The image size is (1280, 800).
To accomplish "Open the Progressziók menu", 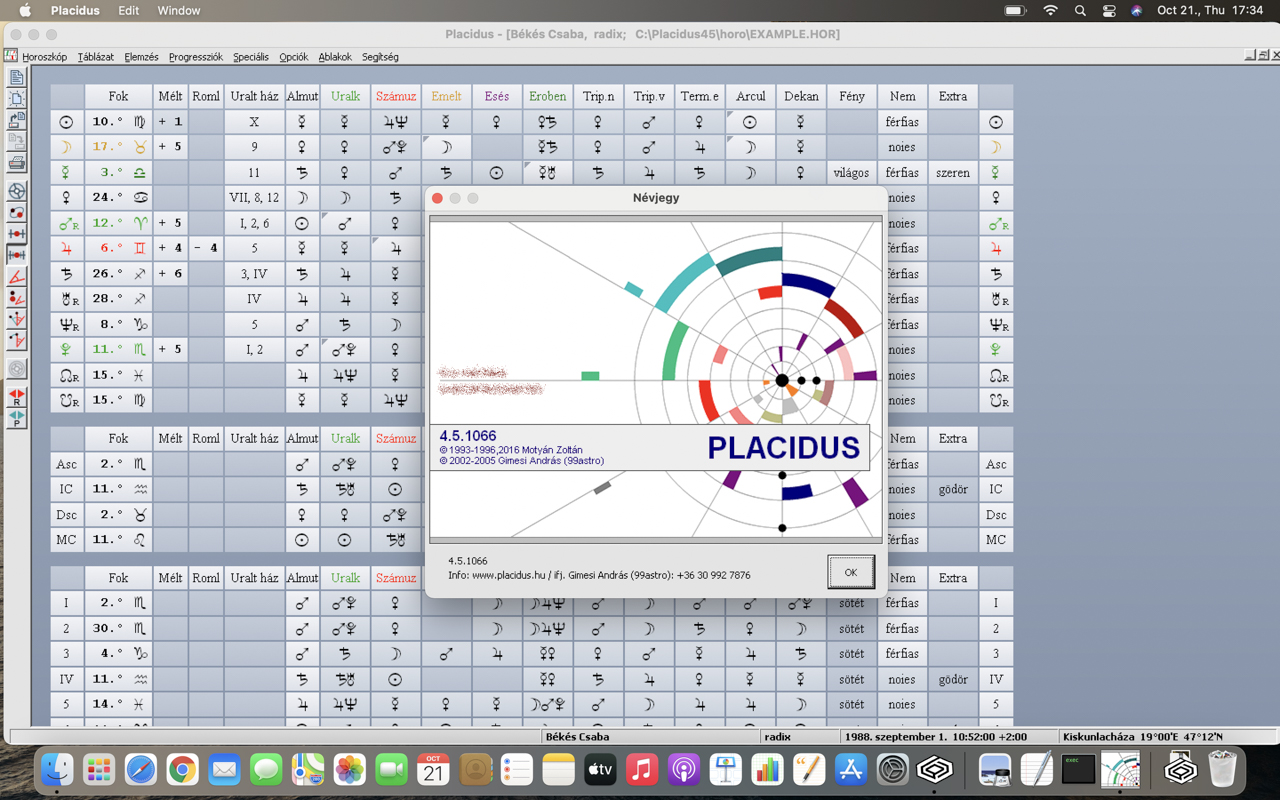I will click(x=196, y=57).
